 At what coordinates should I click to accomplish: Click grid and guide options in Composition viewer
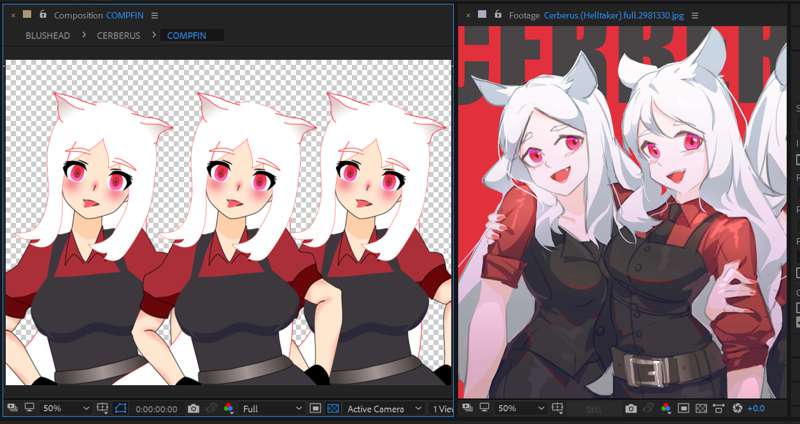(101, 409)
